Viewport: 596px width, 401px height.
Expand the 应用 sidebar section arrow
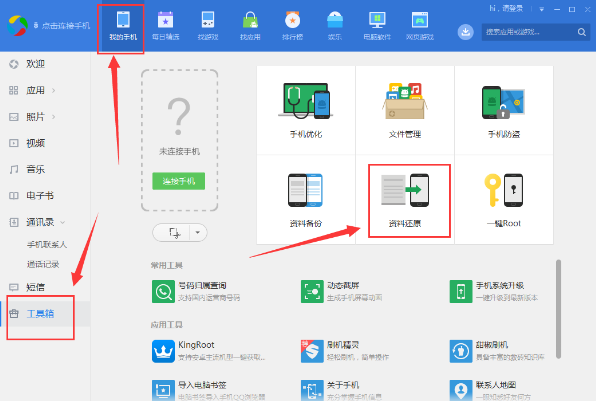click(x=54, y=90)
